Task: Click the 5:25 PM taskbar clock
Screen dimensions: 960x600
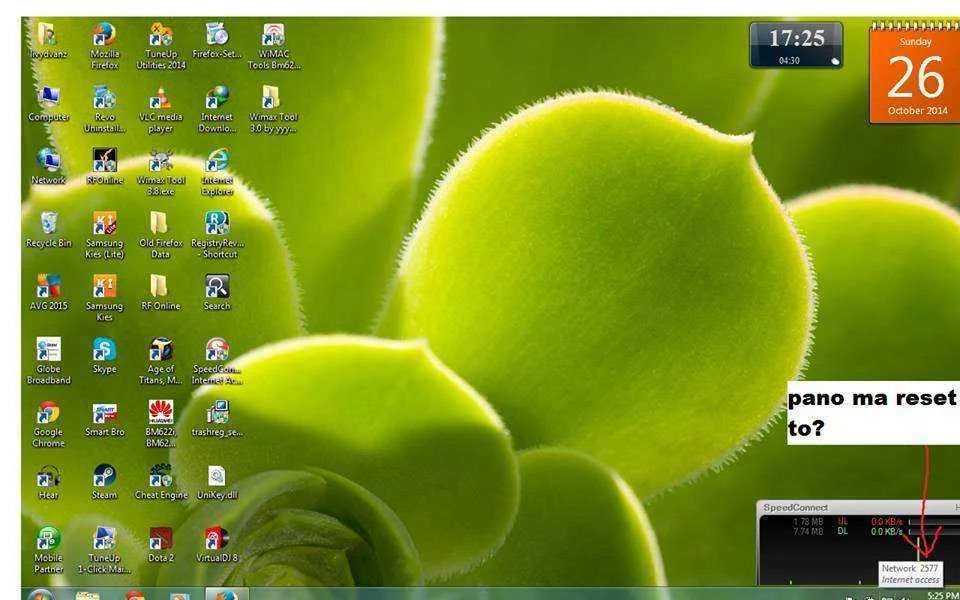Action: coord(943,595)
